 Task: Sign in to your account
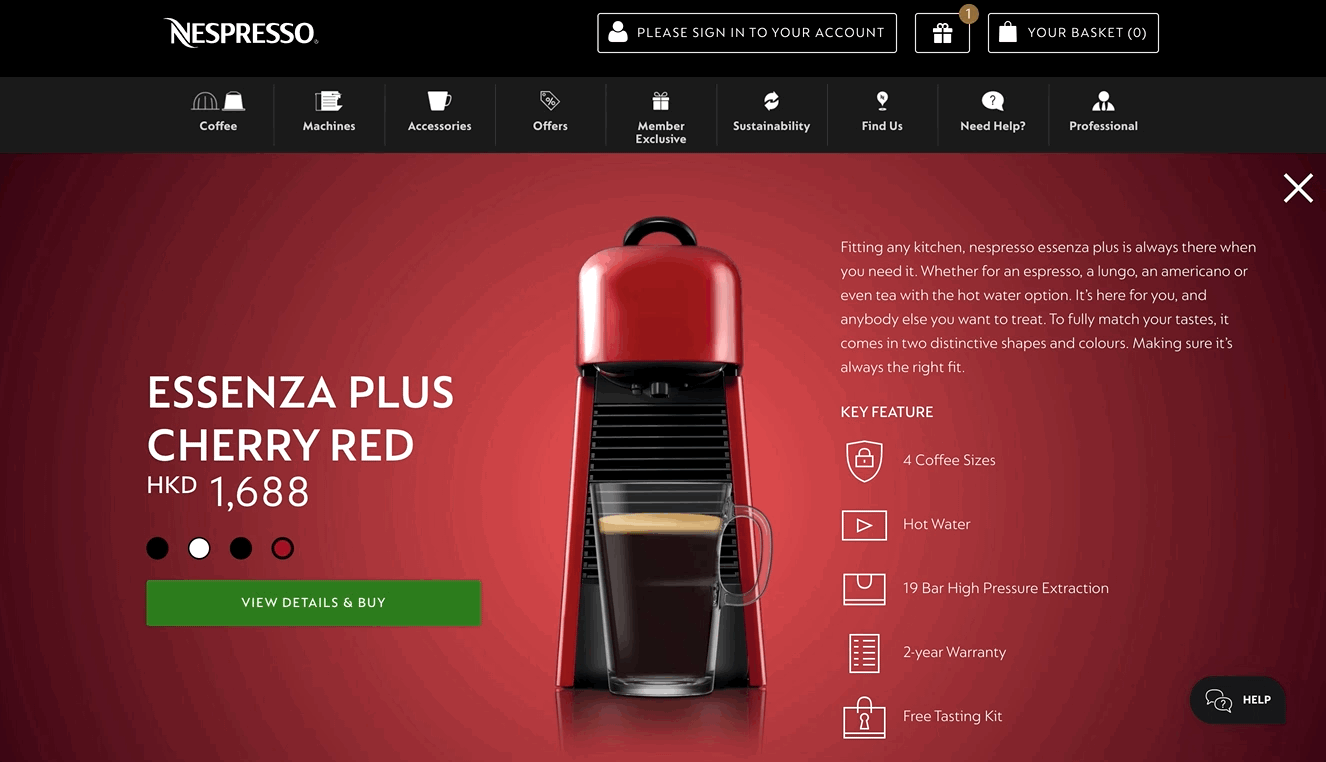(x=747, y=33)
